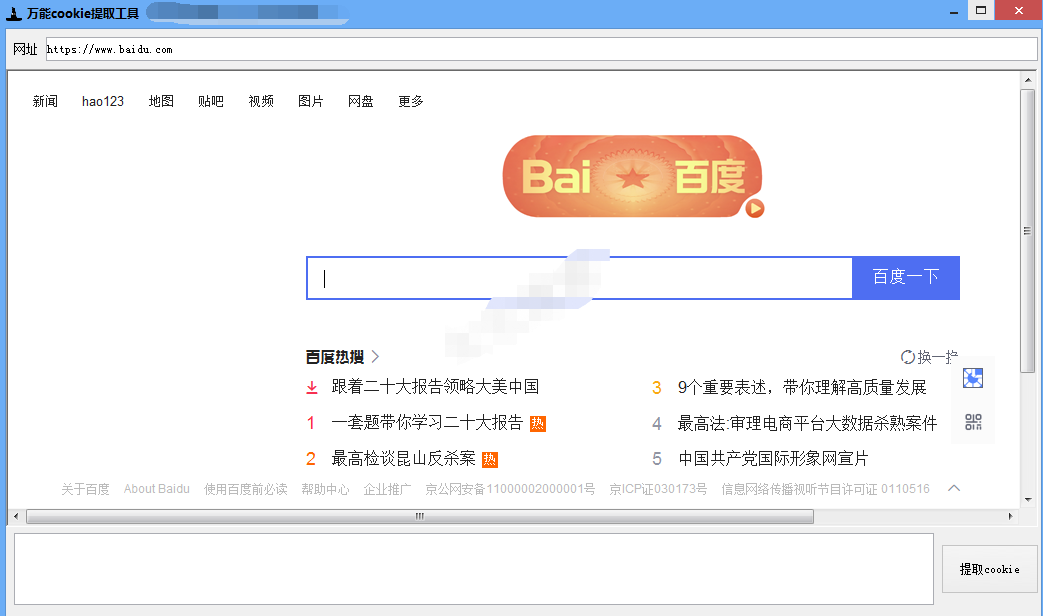Click the refresh icon beside 换一换
Screen dimensions: 1043x616
(908, 356)
